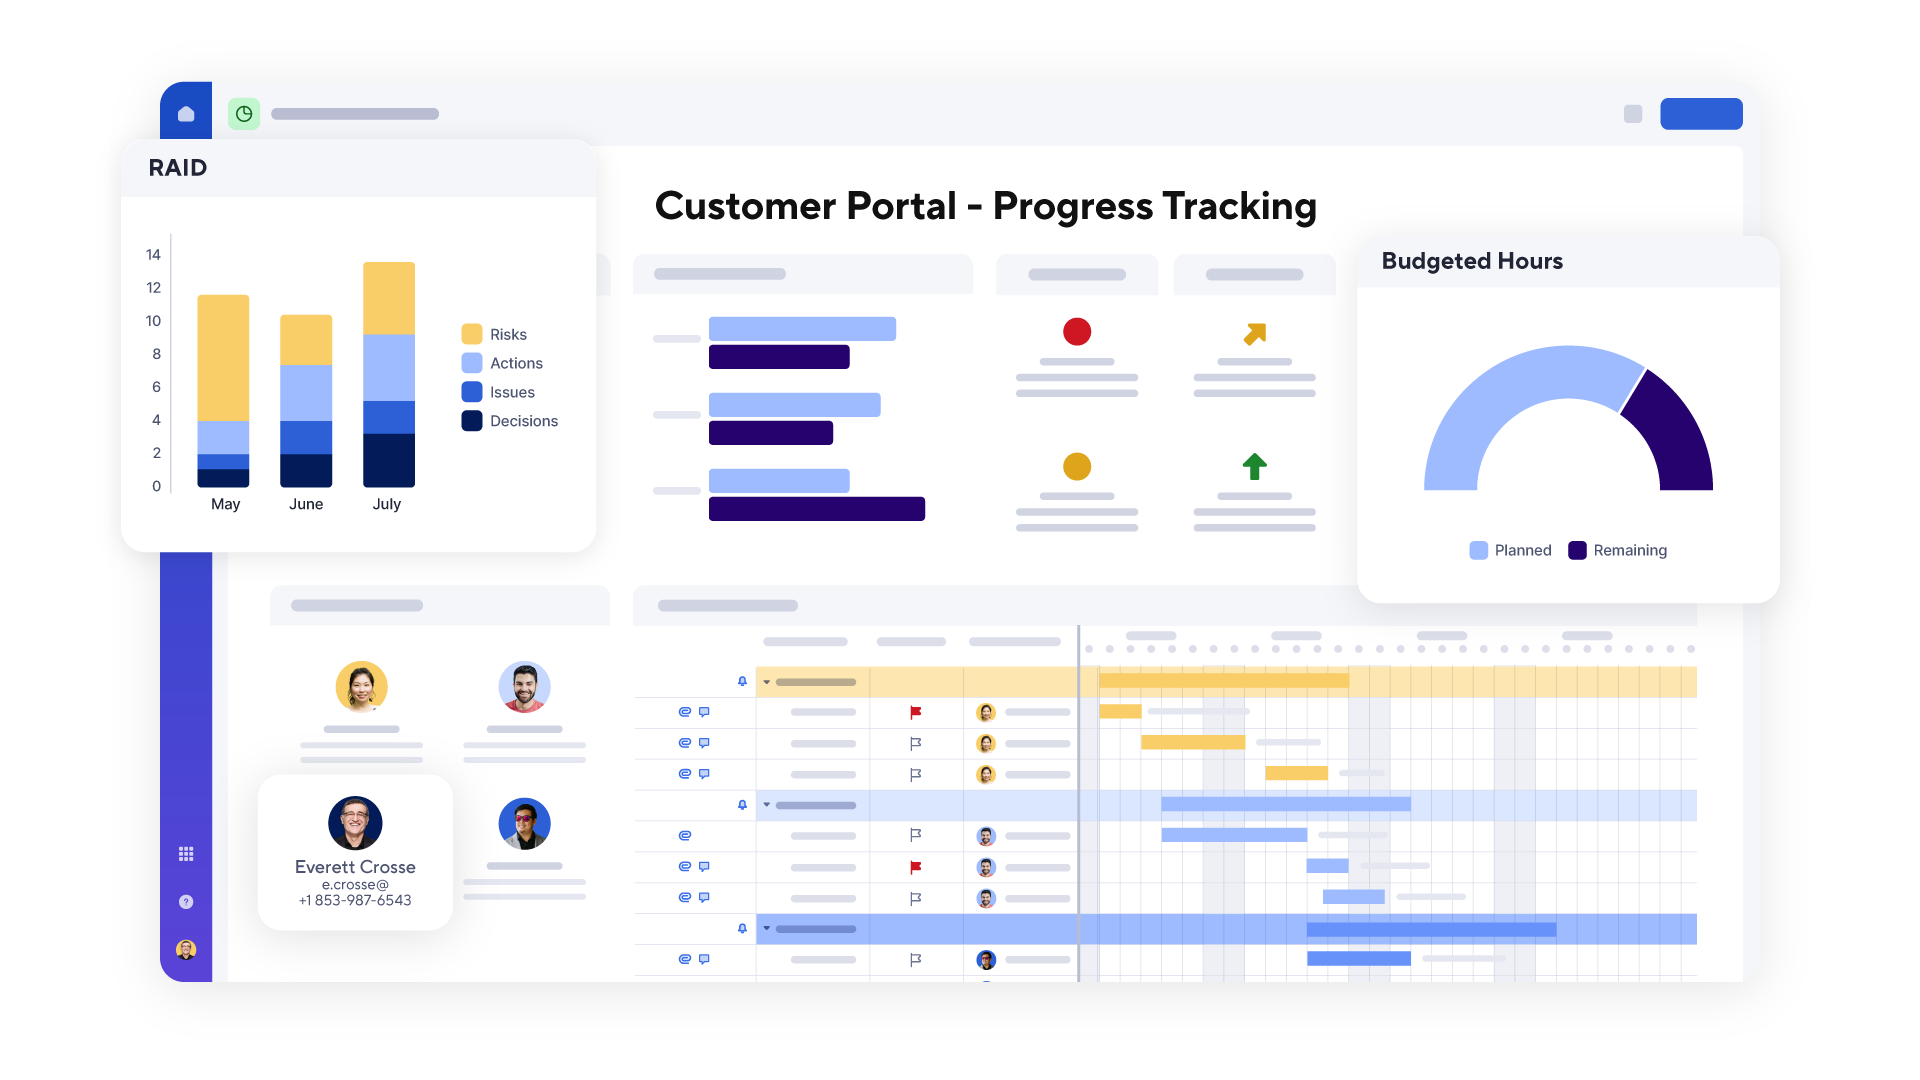
Task: Collapse the dark blue task group triangle
Action: (x=767, y=929)
